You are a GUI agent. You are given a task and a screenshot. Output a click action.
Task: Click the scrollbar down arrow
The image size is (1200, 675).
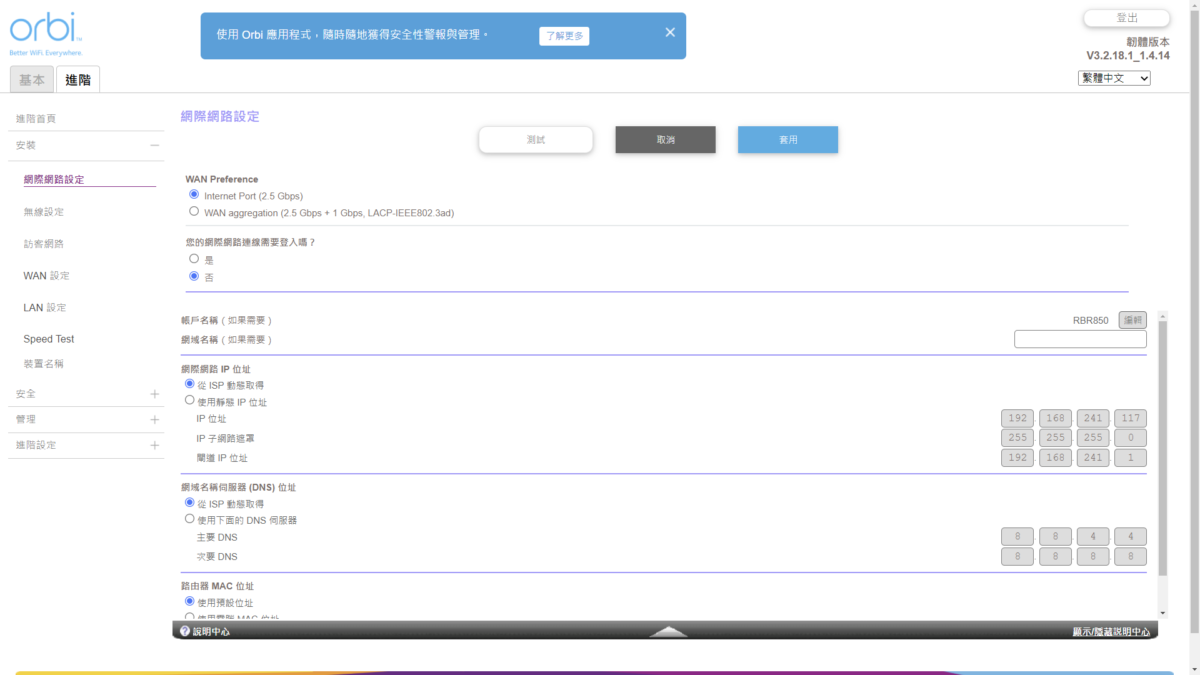tap(1162, 613)
